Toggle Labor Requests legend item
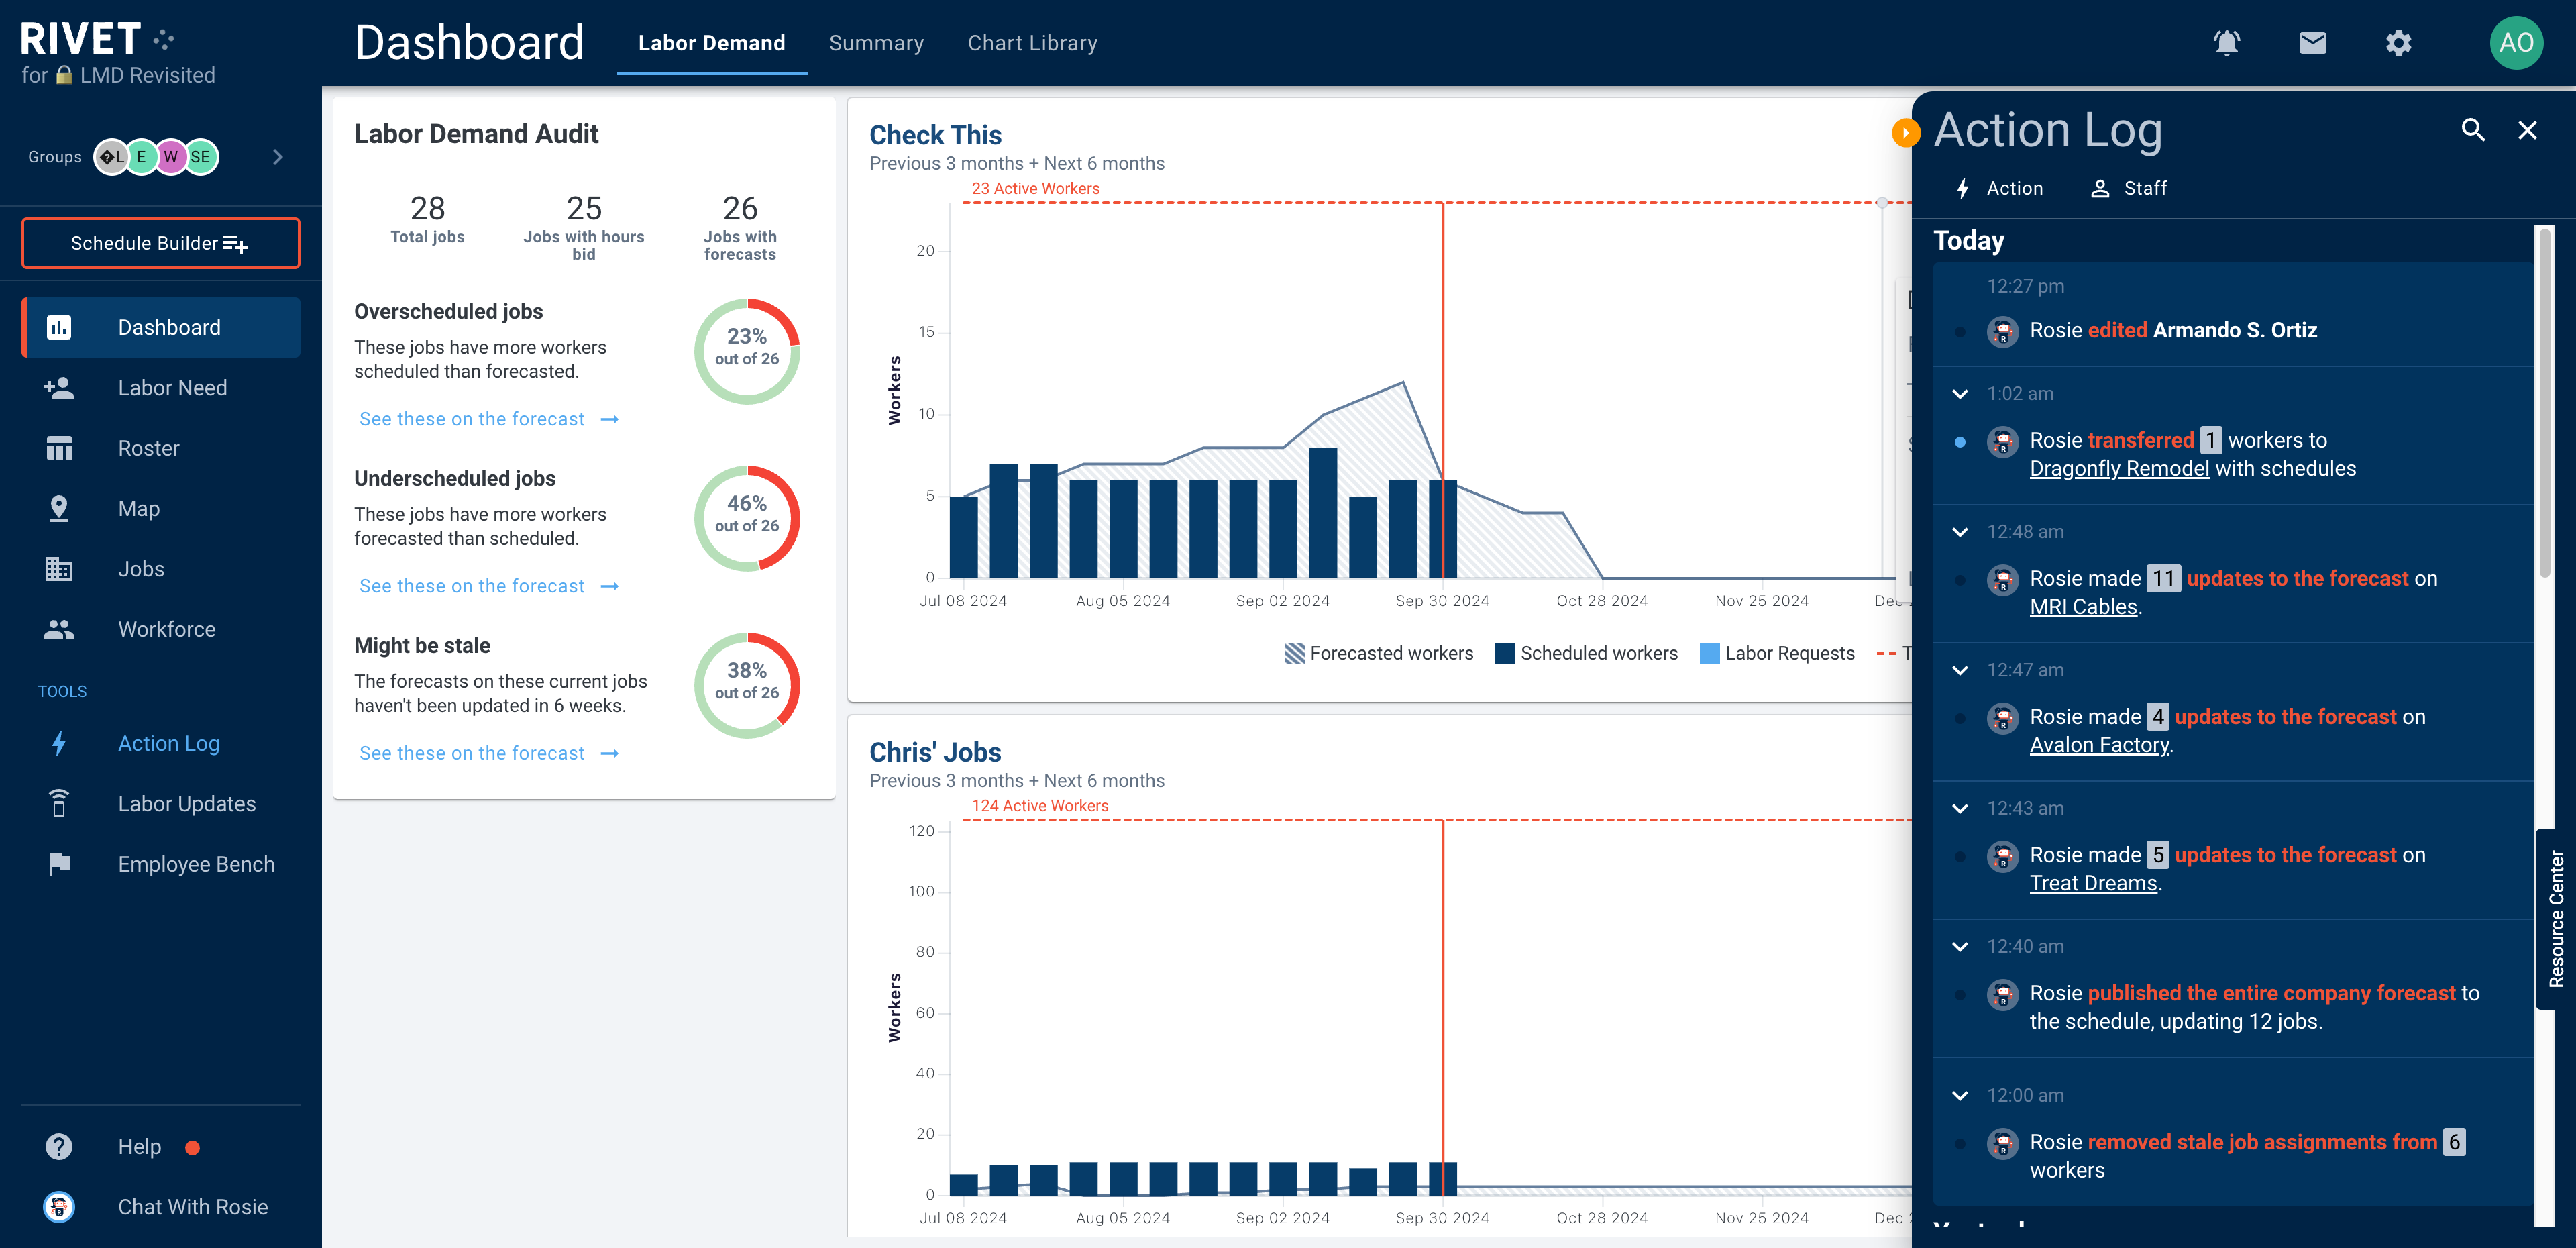The image size is (2576, 1248). pyautogui.click(x=1777, y=653)
